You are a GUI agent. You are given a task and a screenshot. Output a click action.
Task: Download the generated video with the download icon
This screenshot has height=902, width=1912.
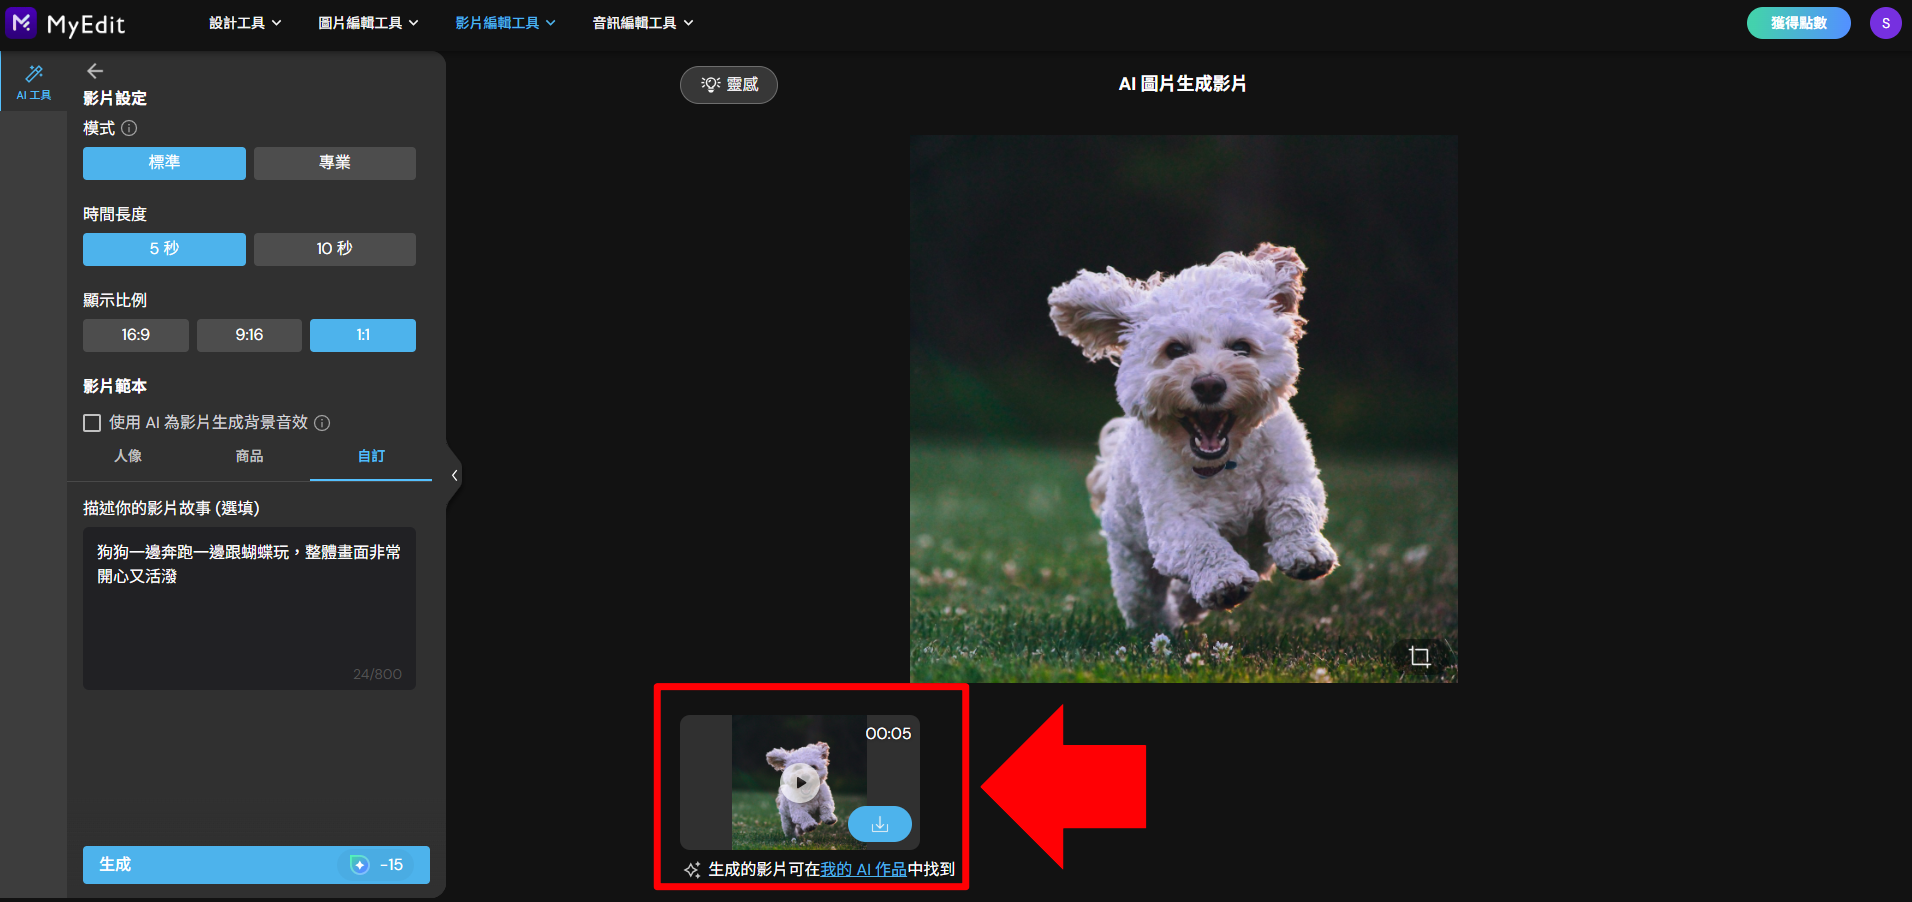tap(880, 824)
